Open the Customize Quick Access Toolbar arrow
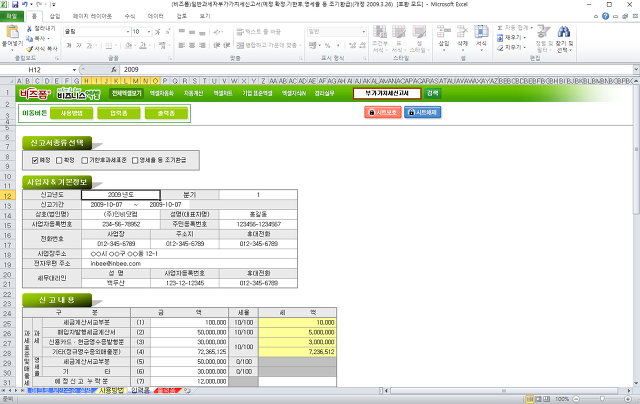The height and width of the screenshot is (404, 640). pos(53,4)
